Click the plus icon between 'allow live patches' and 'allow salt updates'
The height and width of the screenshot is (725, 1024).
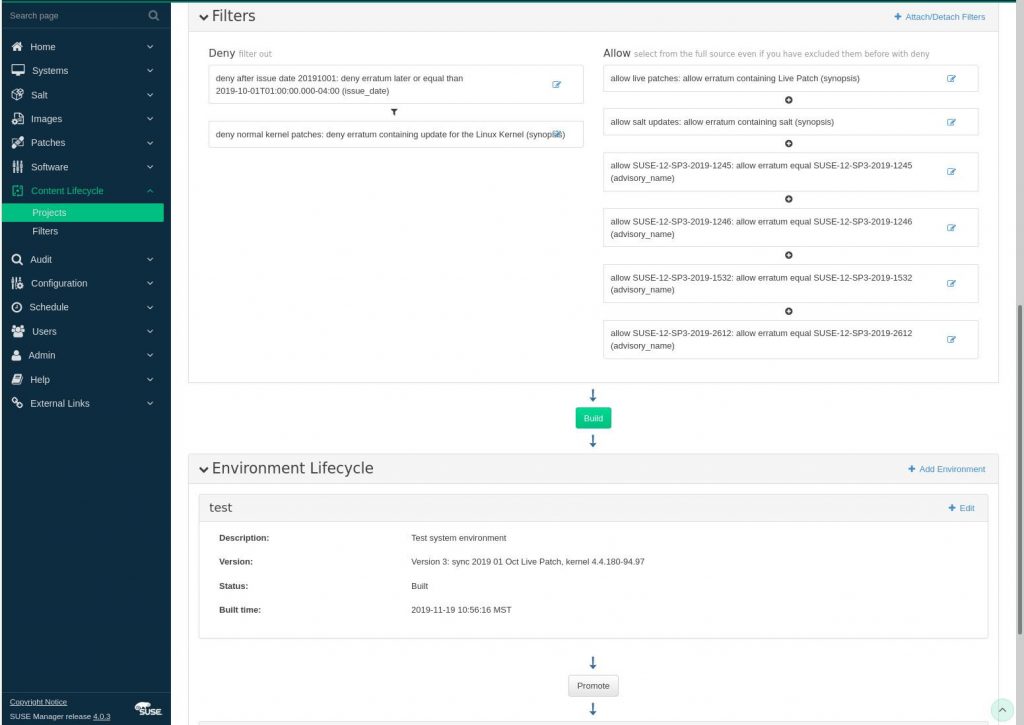tap(789, 99)
